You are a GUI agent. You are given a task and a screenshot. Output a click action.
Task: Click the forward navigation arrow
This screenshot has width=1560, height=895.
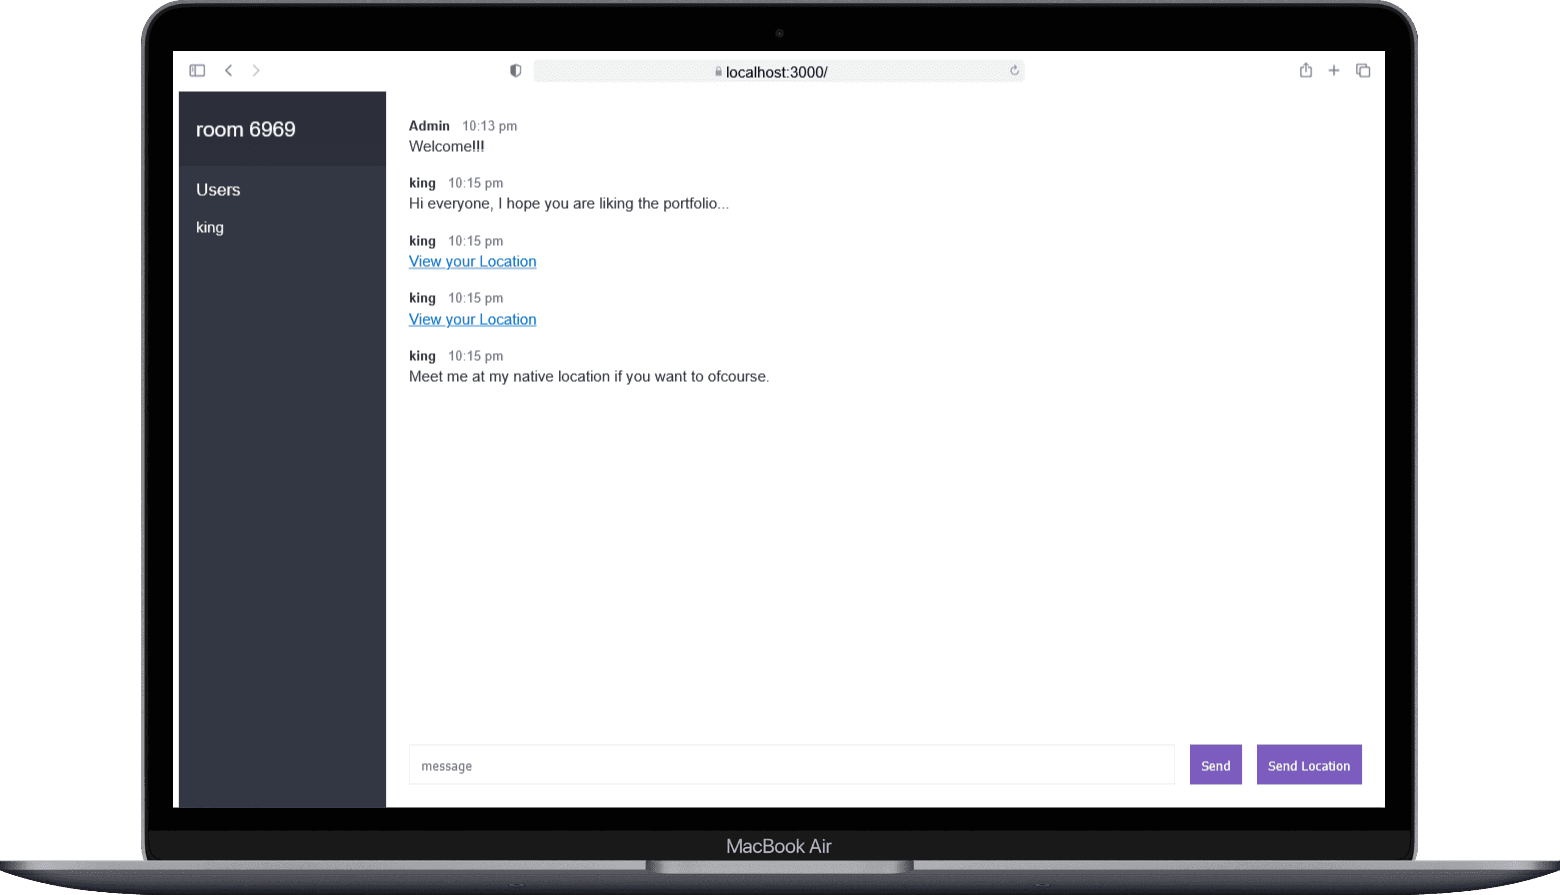256,70
